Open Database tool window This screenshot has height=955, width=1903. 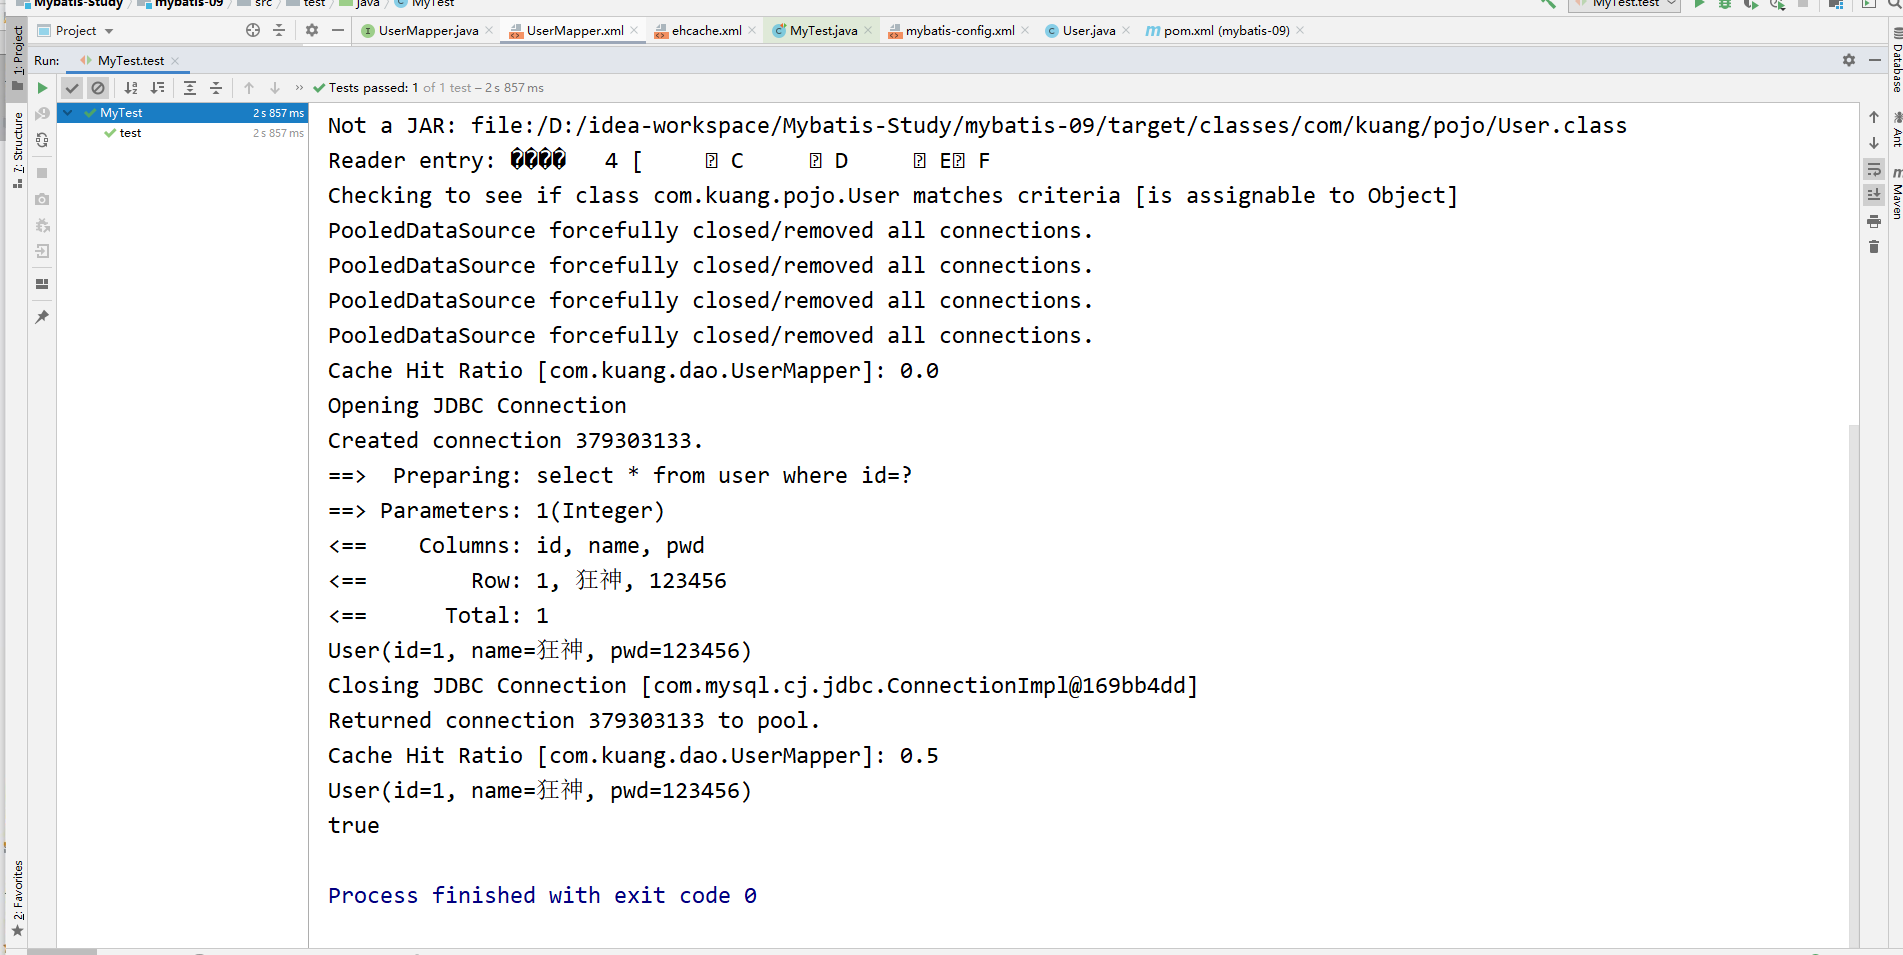[x=1897, y=60]
